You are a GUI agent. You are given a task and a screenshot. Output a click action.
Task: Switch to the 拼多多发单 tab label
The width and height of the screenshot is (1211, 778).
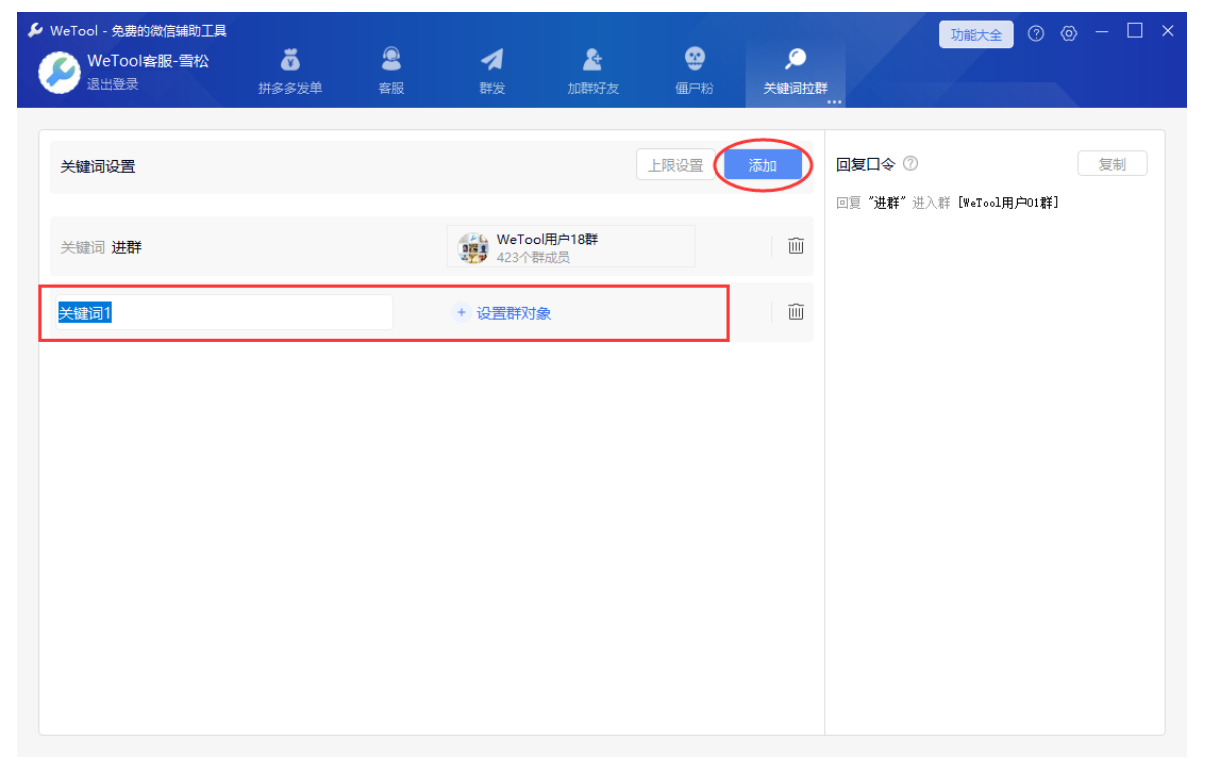click(290, 88)
